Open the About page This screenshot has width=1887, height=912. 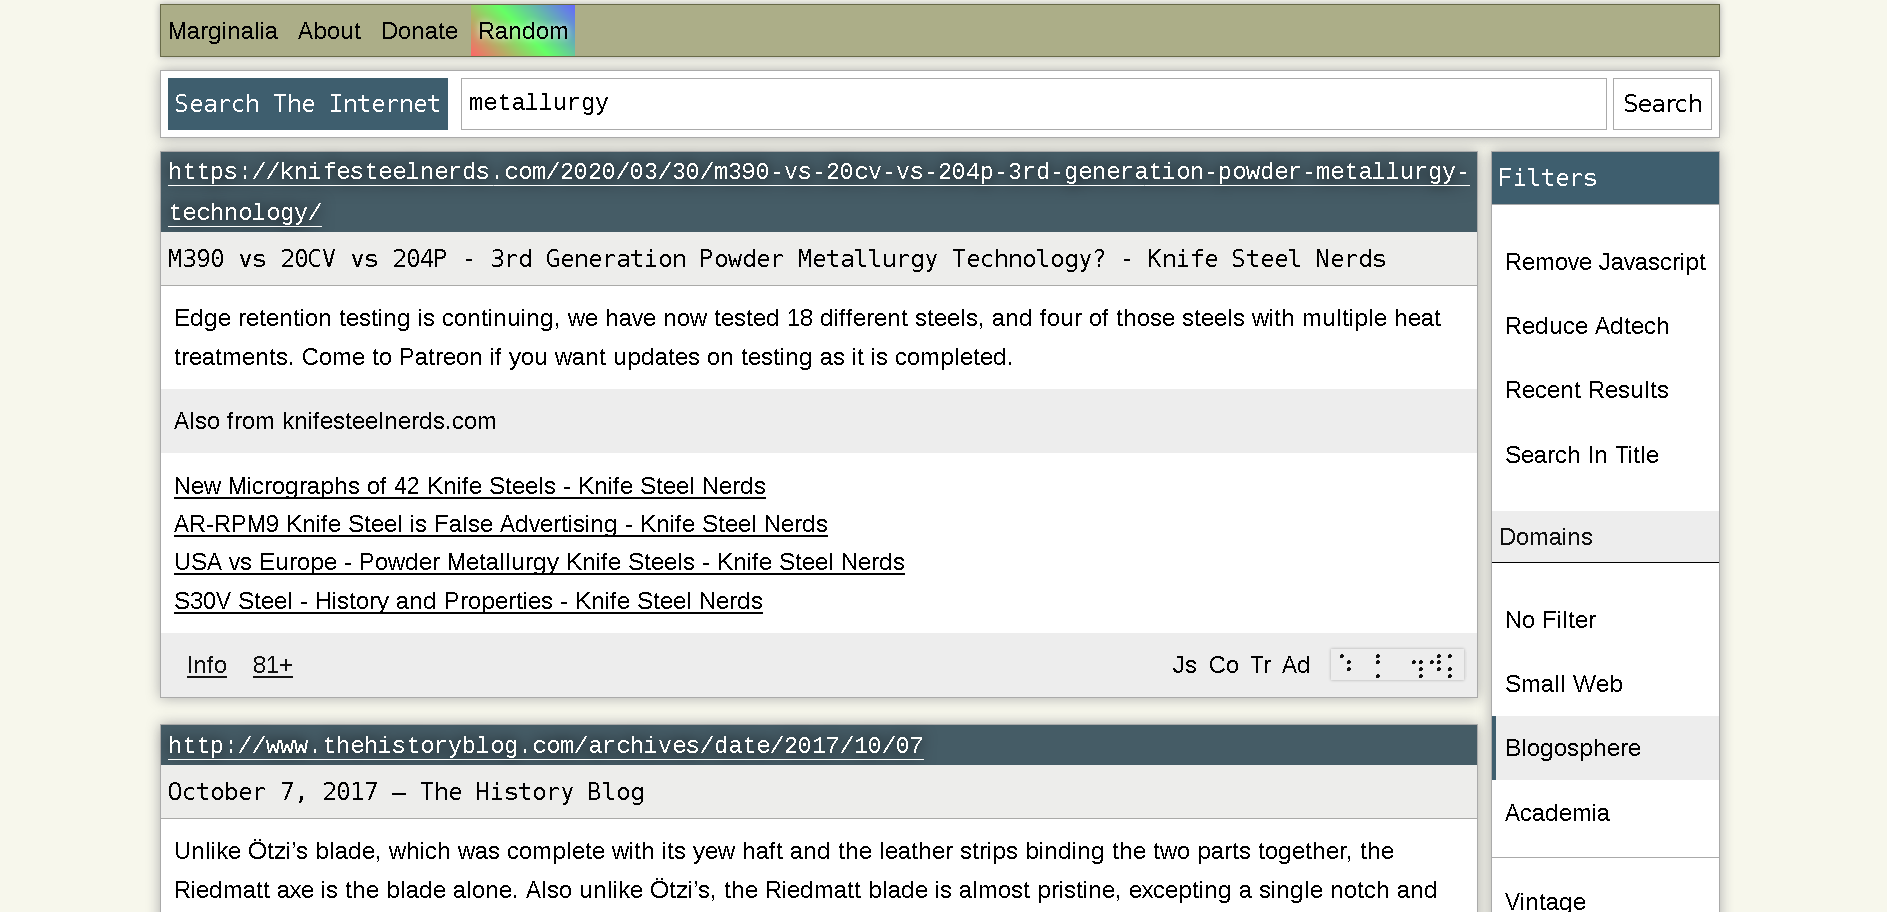[x=328, y=31]
